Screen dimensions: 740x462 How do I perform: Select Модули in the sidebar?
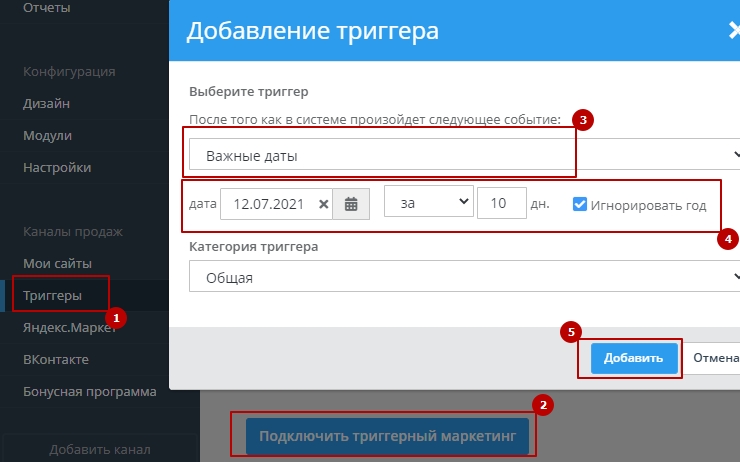(47, 135)
